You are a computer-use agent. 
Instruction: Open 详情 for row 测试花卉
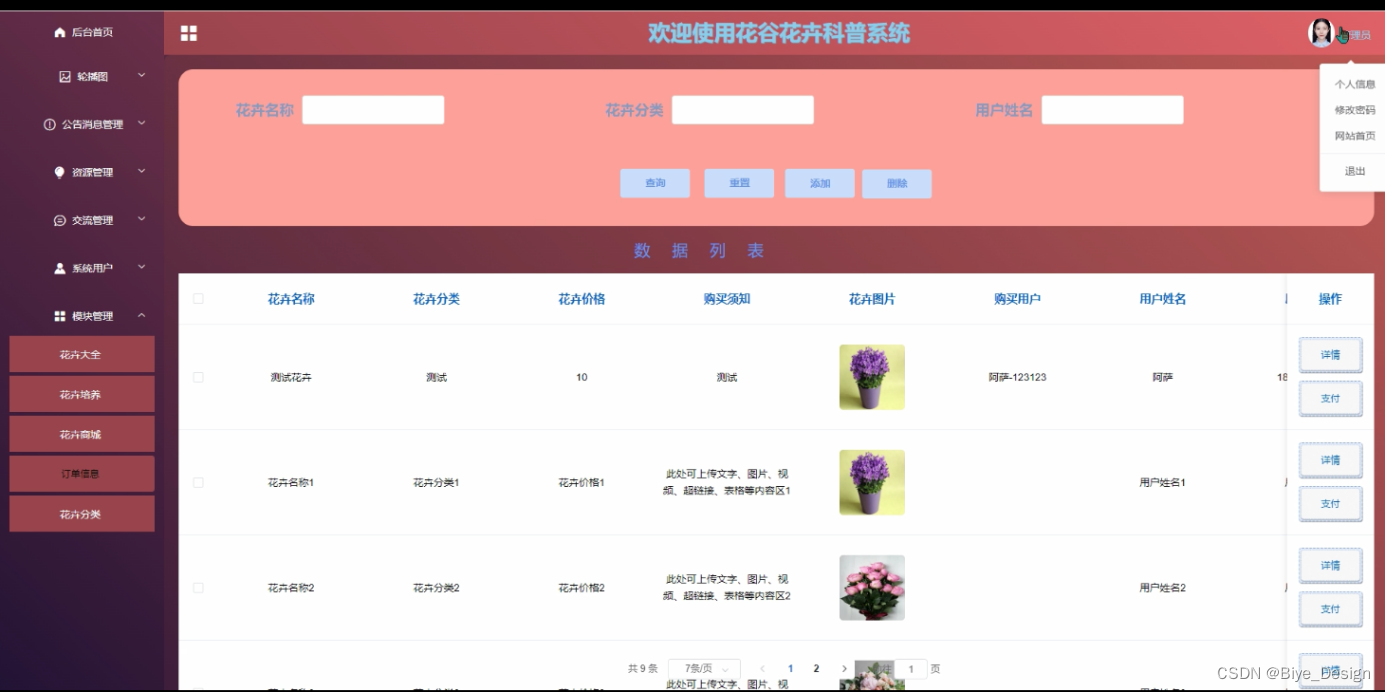(1330, 354)
